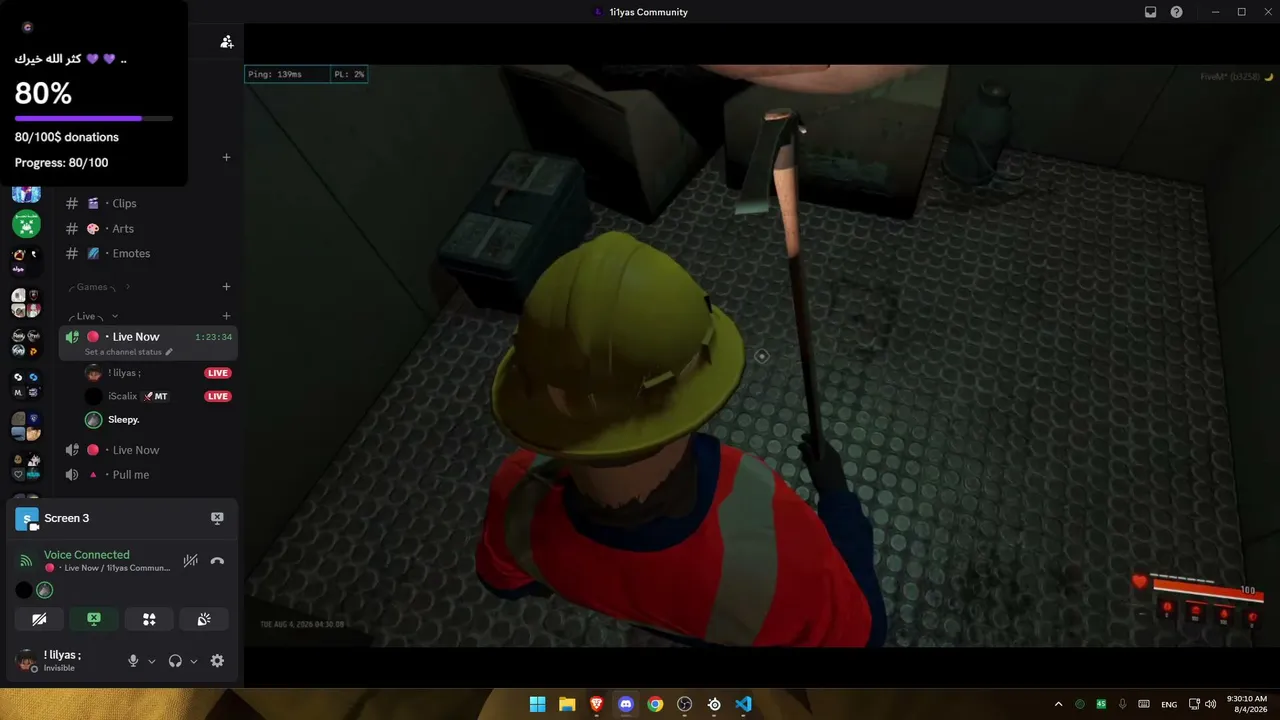This screenshot has width=1280, height=720.
Task: Open Discord User Settings
Action: coord(217,661)
